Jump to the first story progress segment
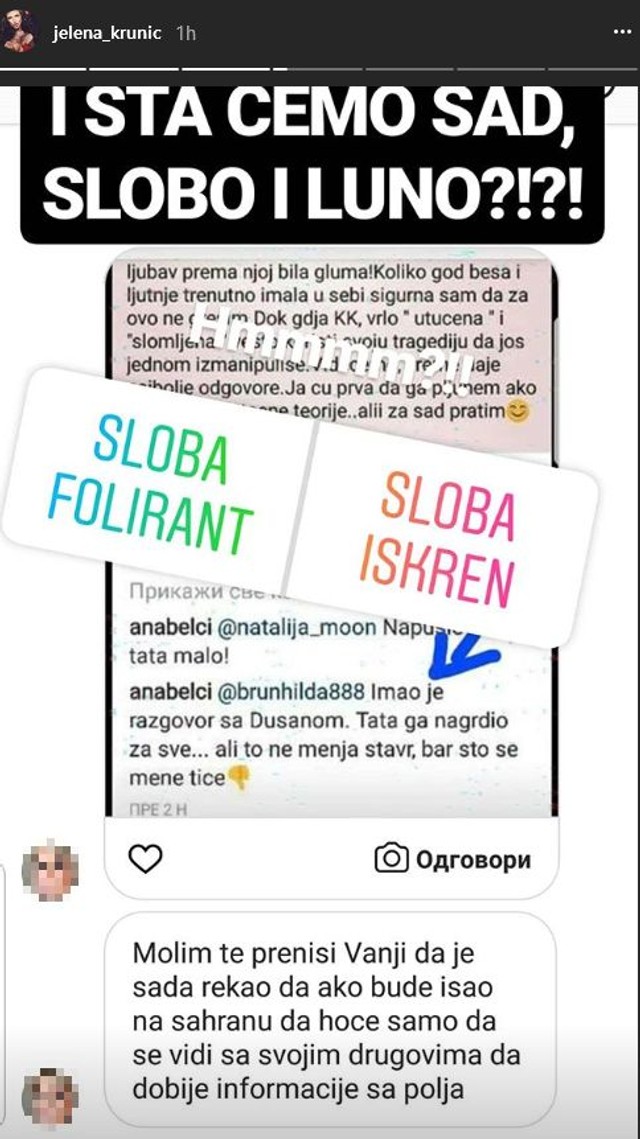Viewport: 640px width, 1139px height. pyautogui.click(x=44, y=68)
